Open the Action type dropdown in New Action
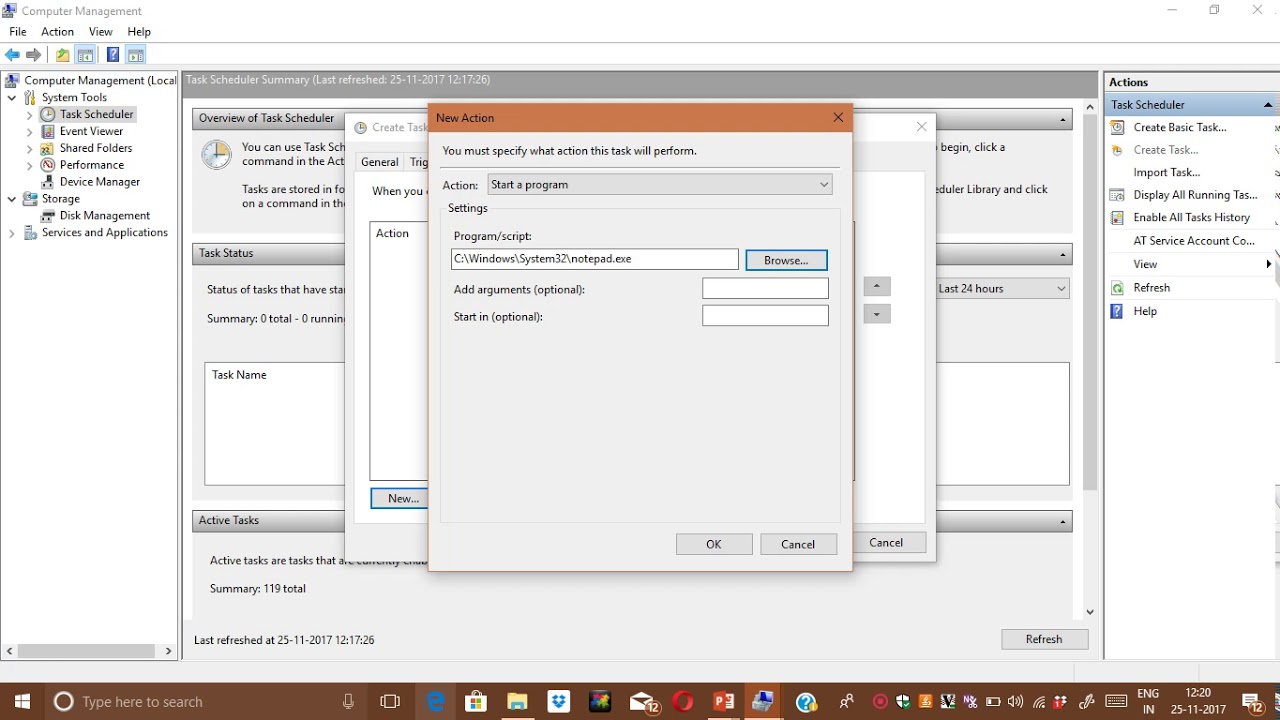 pyautogui.click(x=660, y=184)
